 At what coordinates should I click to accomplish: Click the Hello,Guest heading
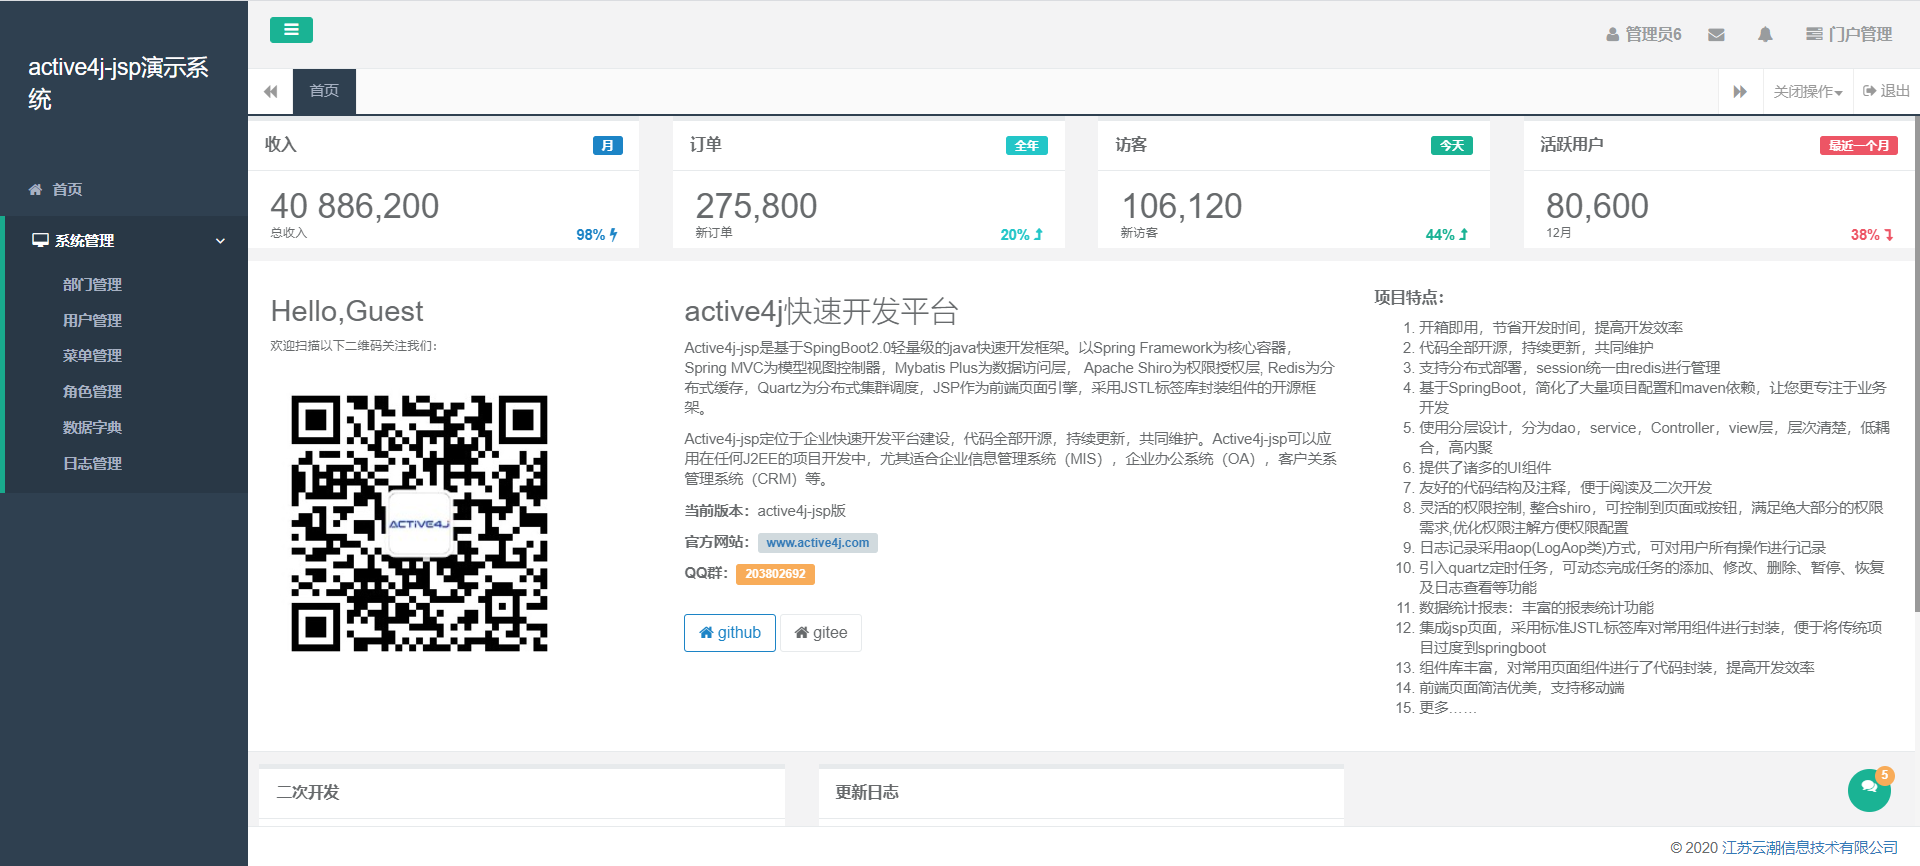347,312
